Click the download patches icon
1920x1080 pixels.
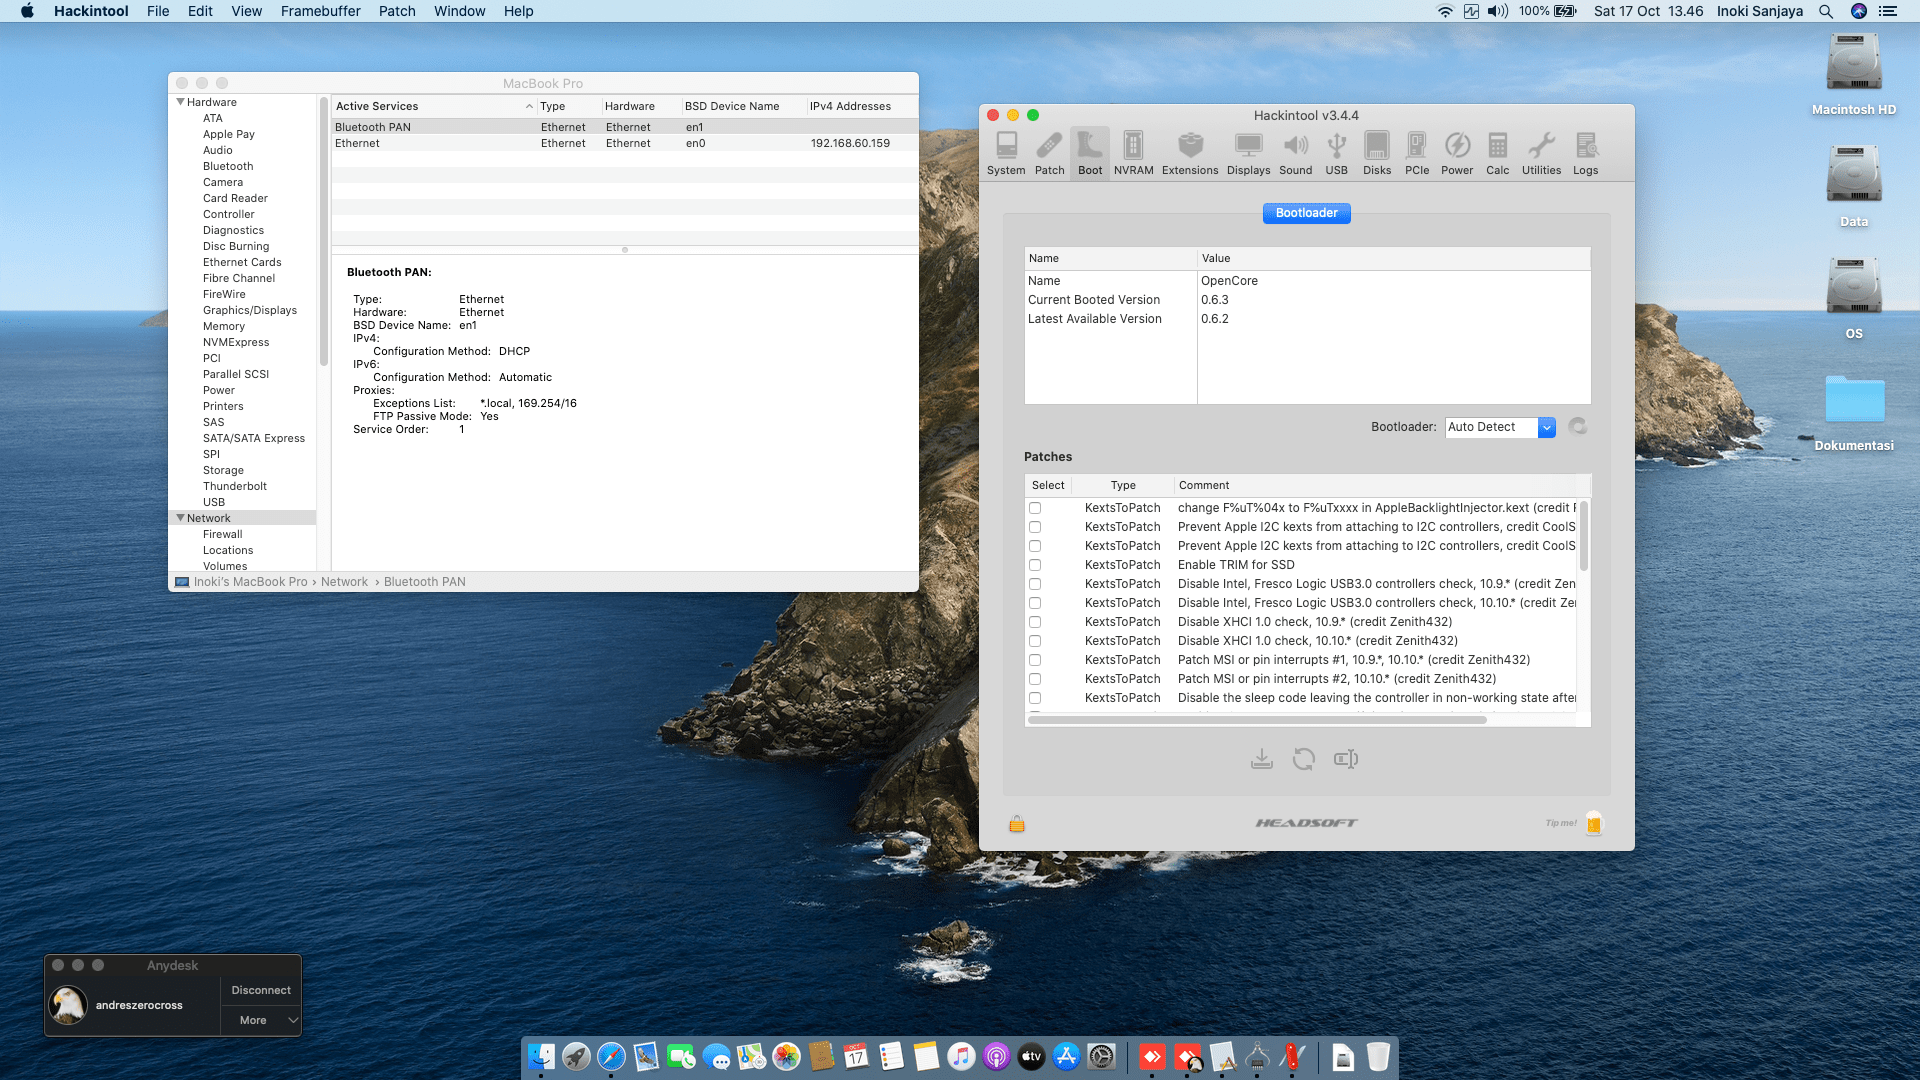pos(1262,759)
